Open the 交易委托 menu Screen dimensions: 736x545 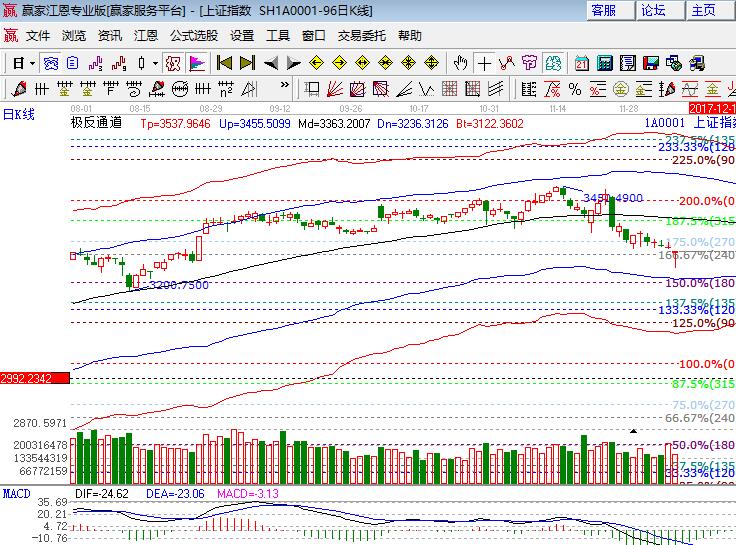(362, 35)
